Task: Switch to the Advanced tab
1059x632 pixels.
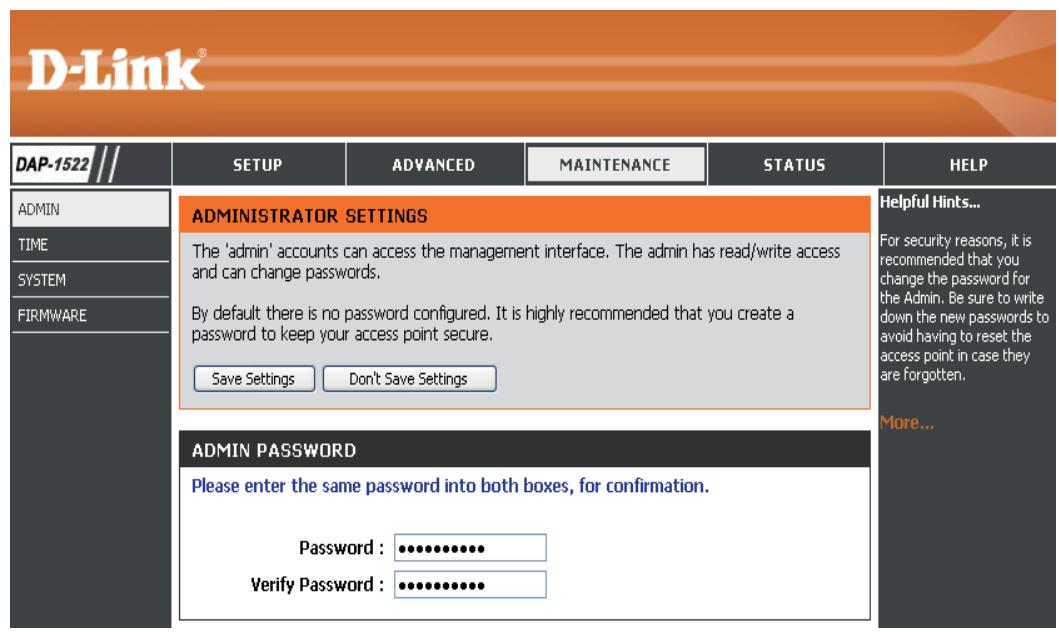Action: point(434,164)
